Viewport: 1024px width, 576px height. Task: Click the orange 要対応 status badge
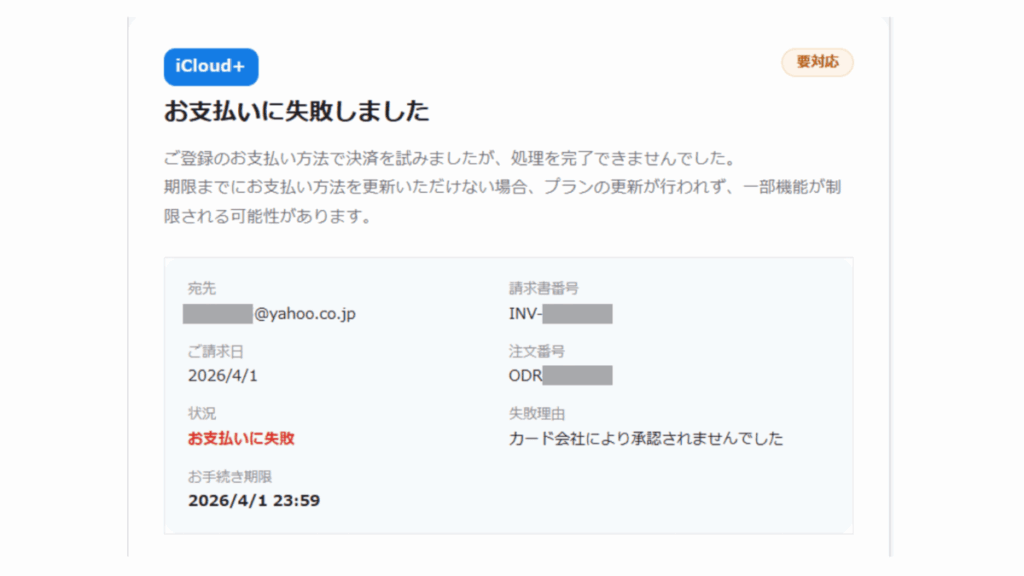(817, 62)
